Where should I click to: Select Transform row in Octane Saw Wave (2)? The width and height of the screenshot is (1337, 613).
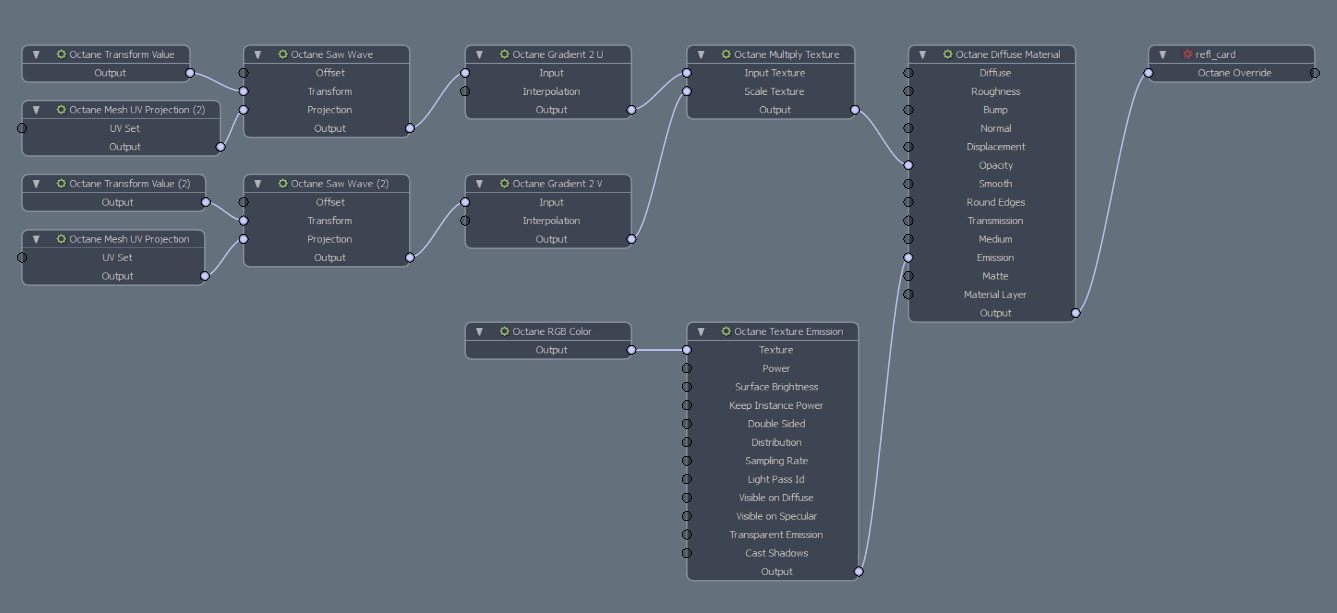point(327,220)
